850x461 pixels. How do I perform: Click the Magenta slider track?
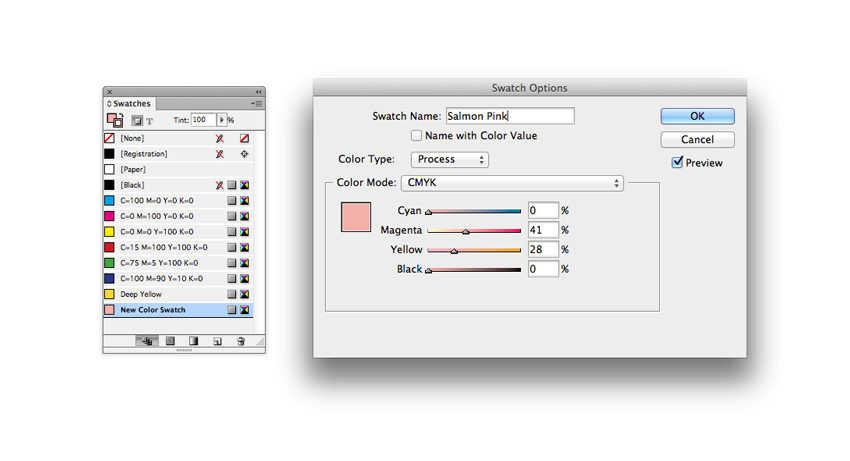pyautogui.click(x=474, y=230)
